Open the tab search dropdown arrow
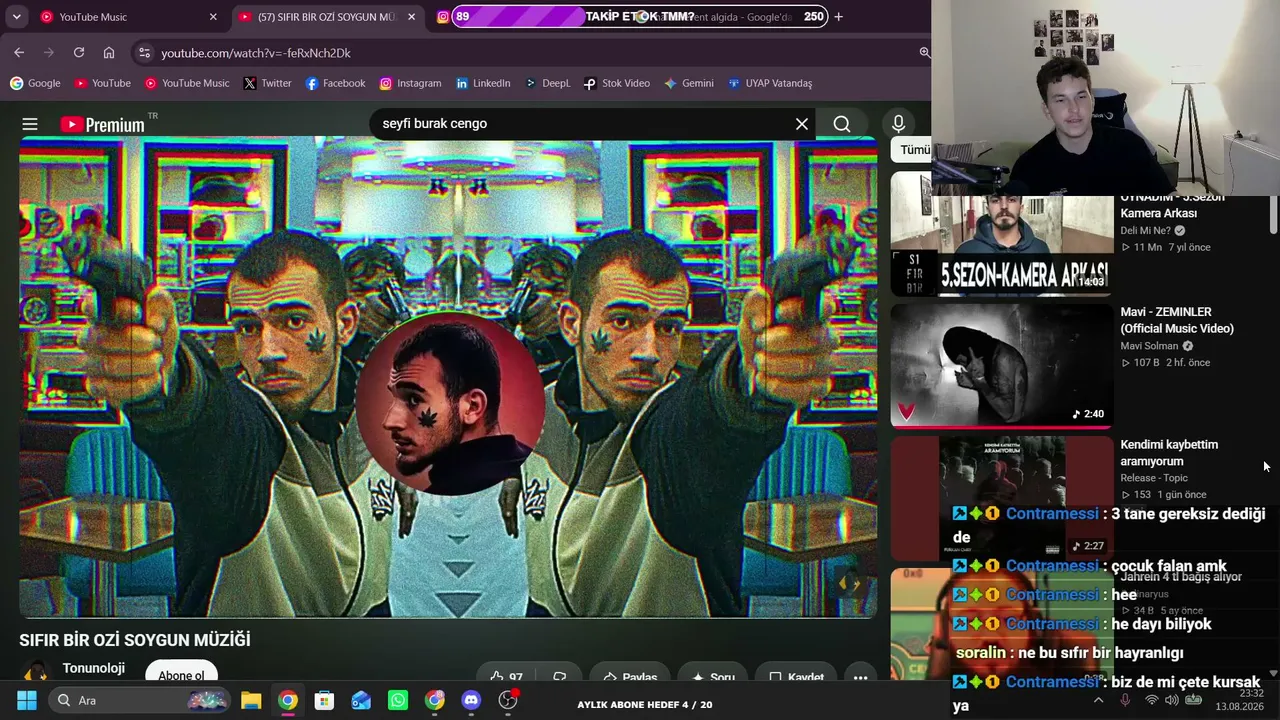Image resolution: width=1280 pixels, height=720 pixels. tap(15, 17)
